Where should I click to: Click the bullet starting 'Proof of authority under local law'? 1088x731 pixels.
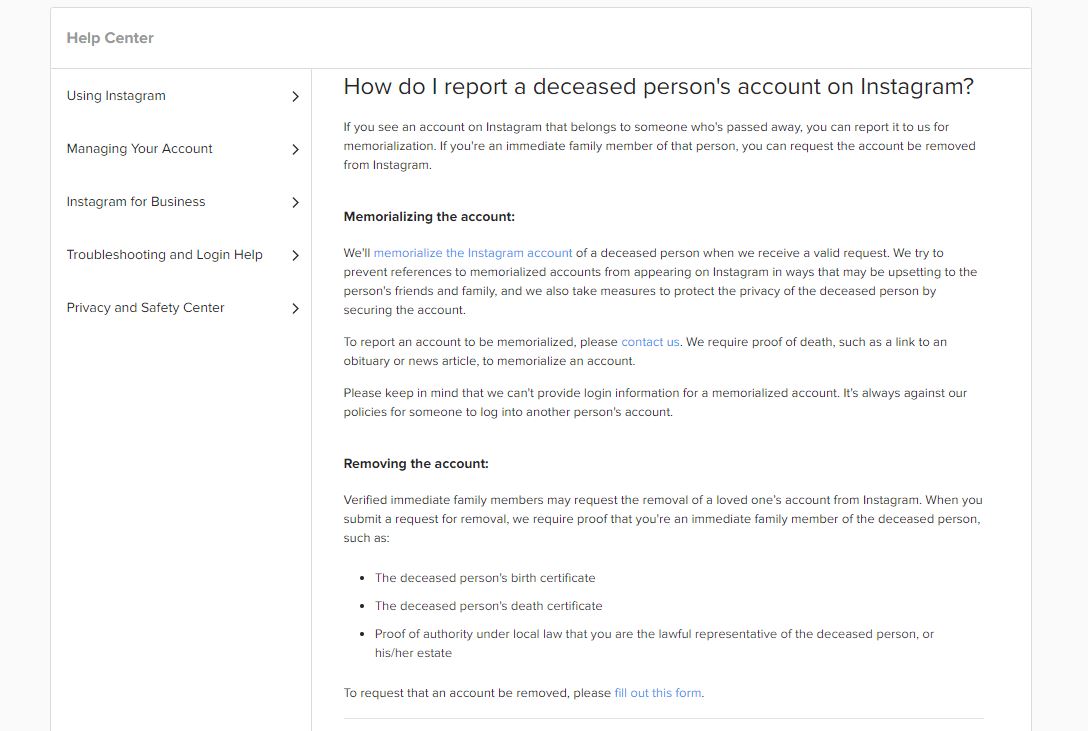(654, 643)
